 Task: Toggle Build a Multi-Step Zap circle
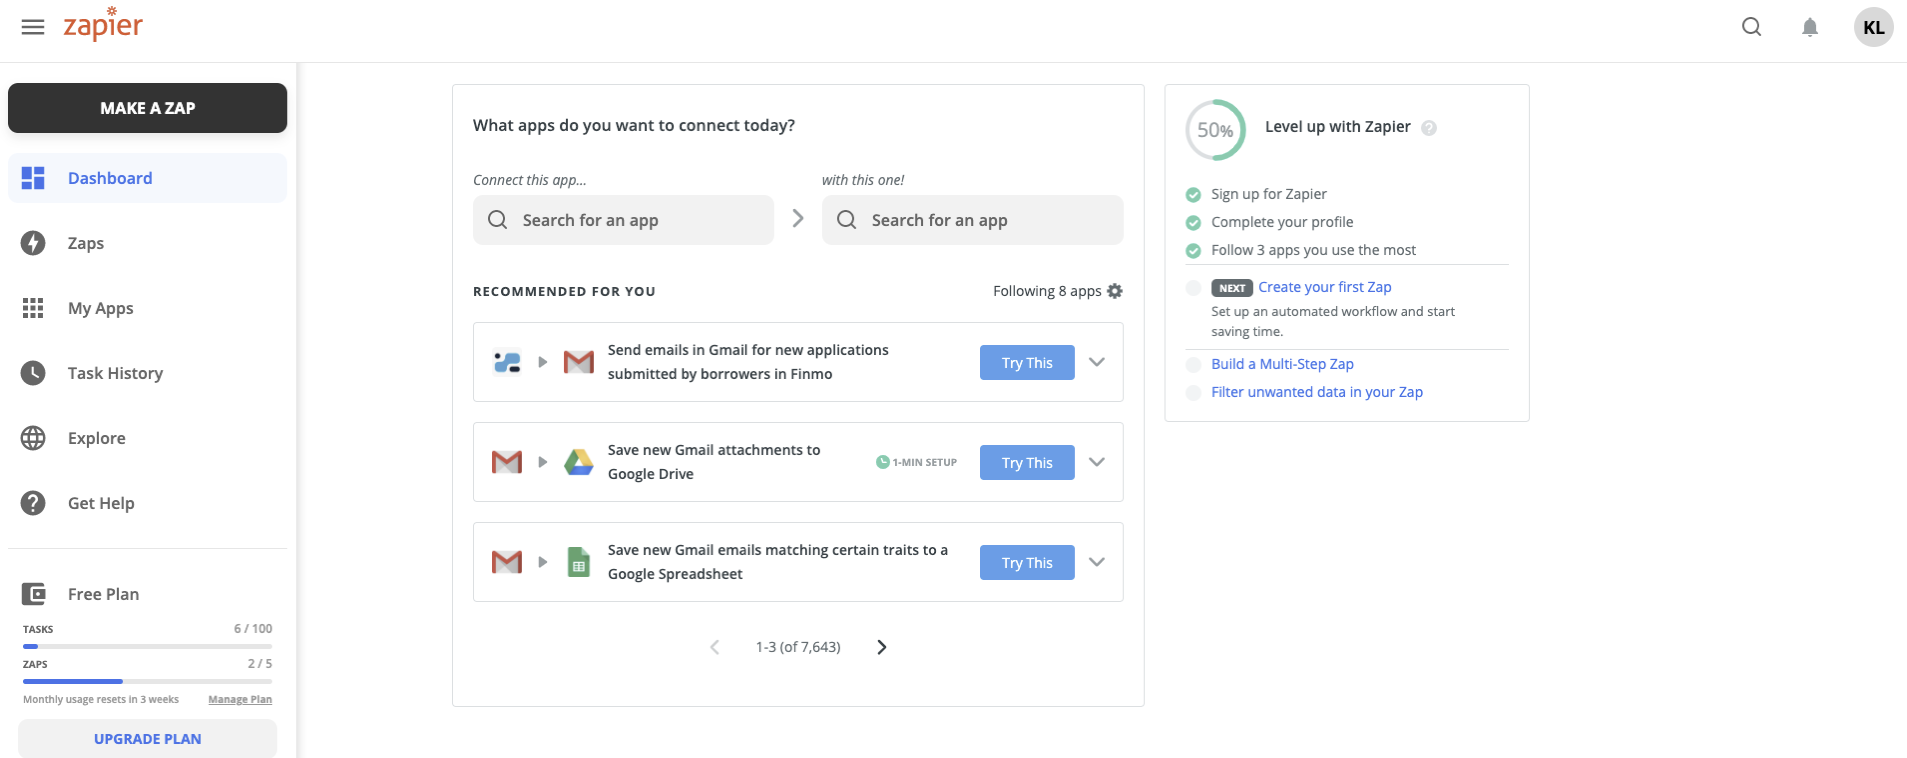point(1193,365)
